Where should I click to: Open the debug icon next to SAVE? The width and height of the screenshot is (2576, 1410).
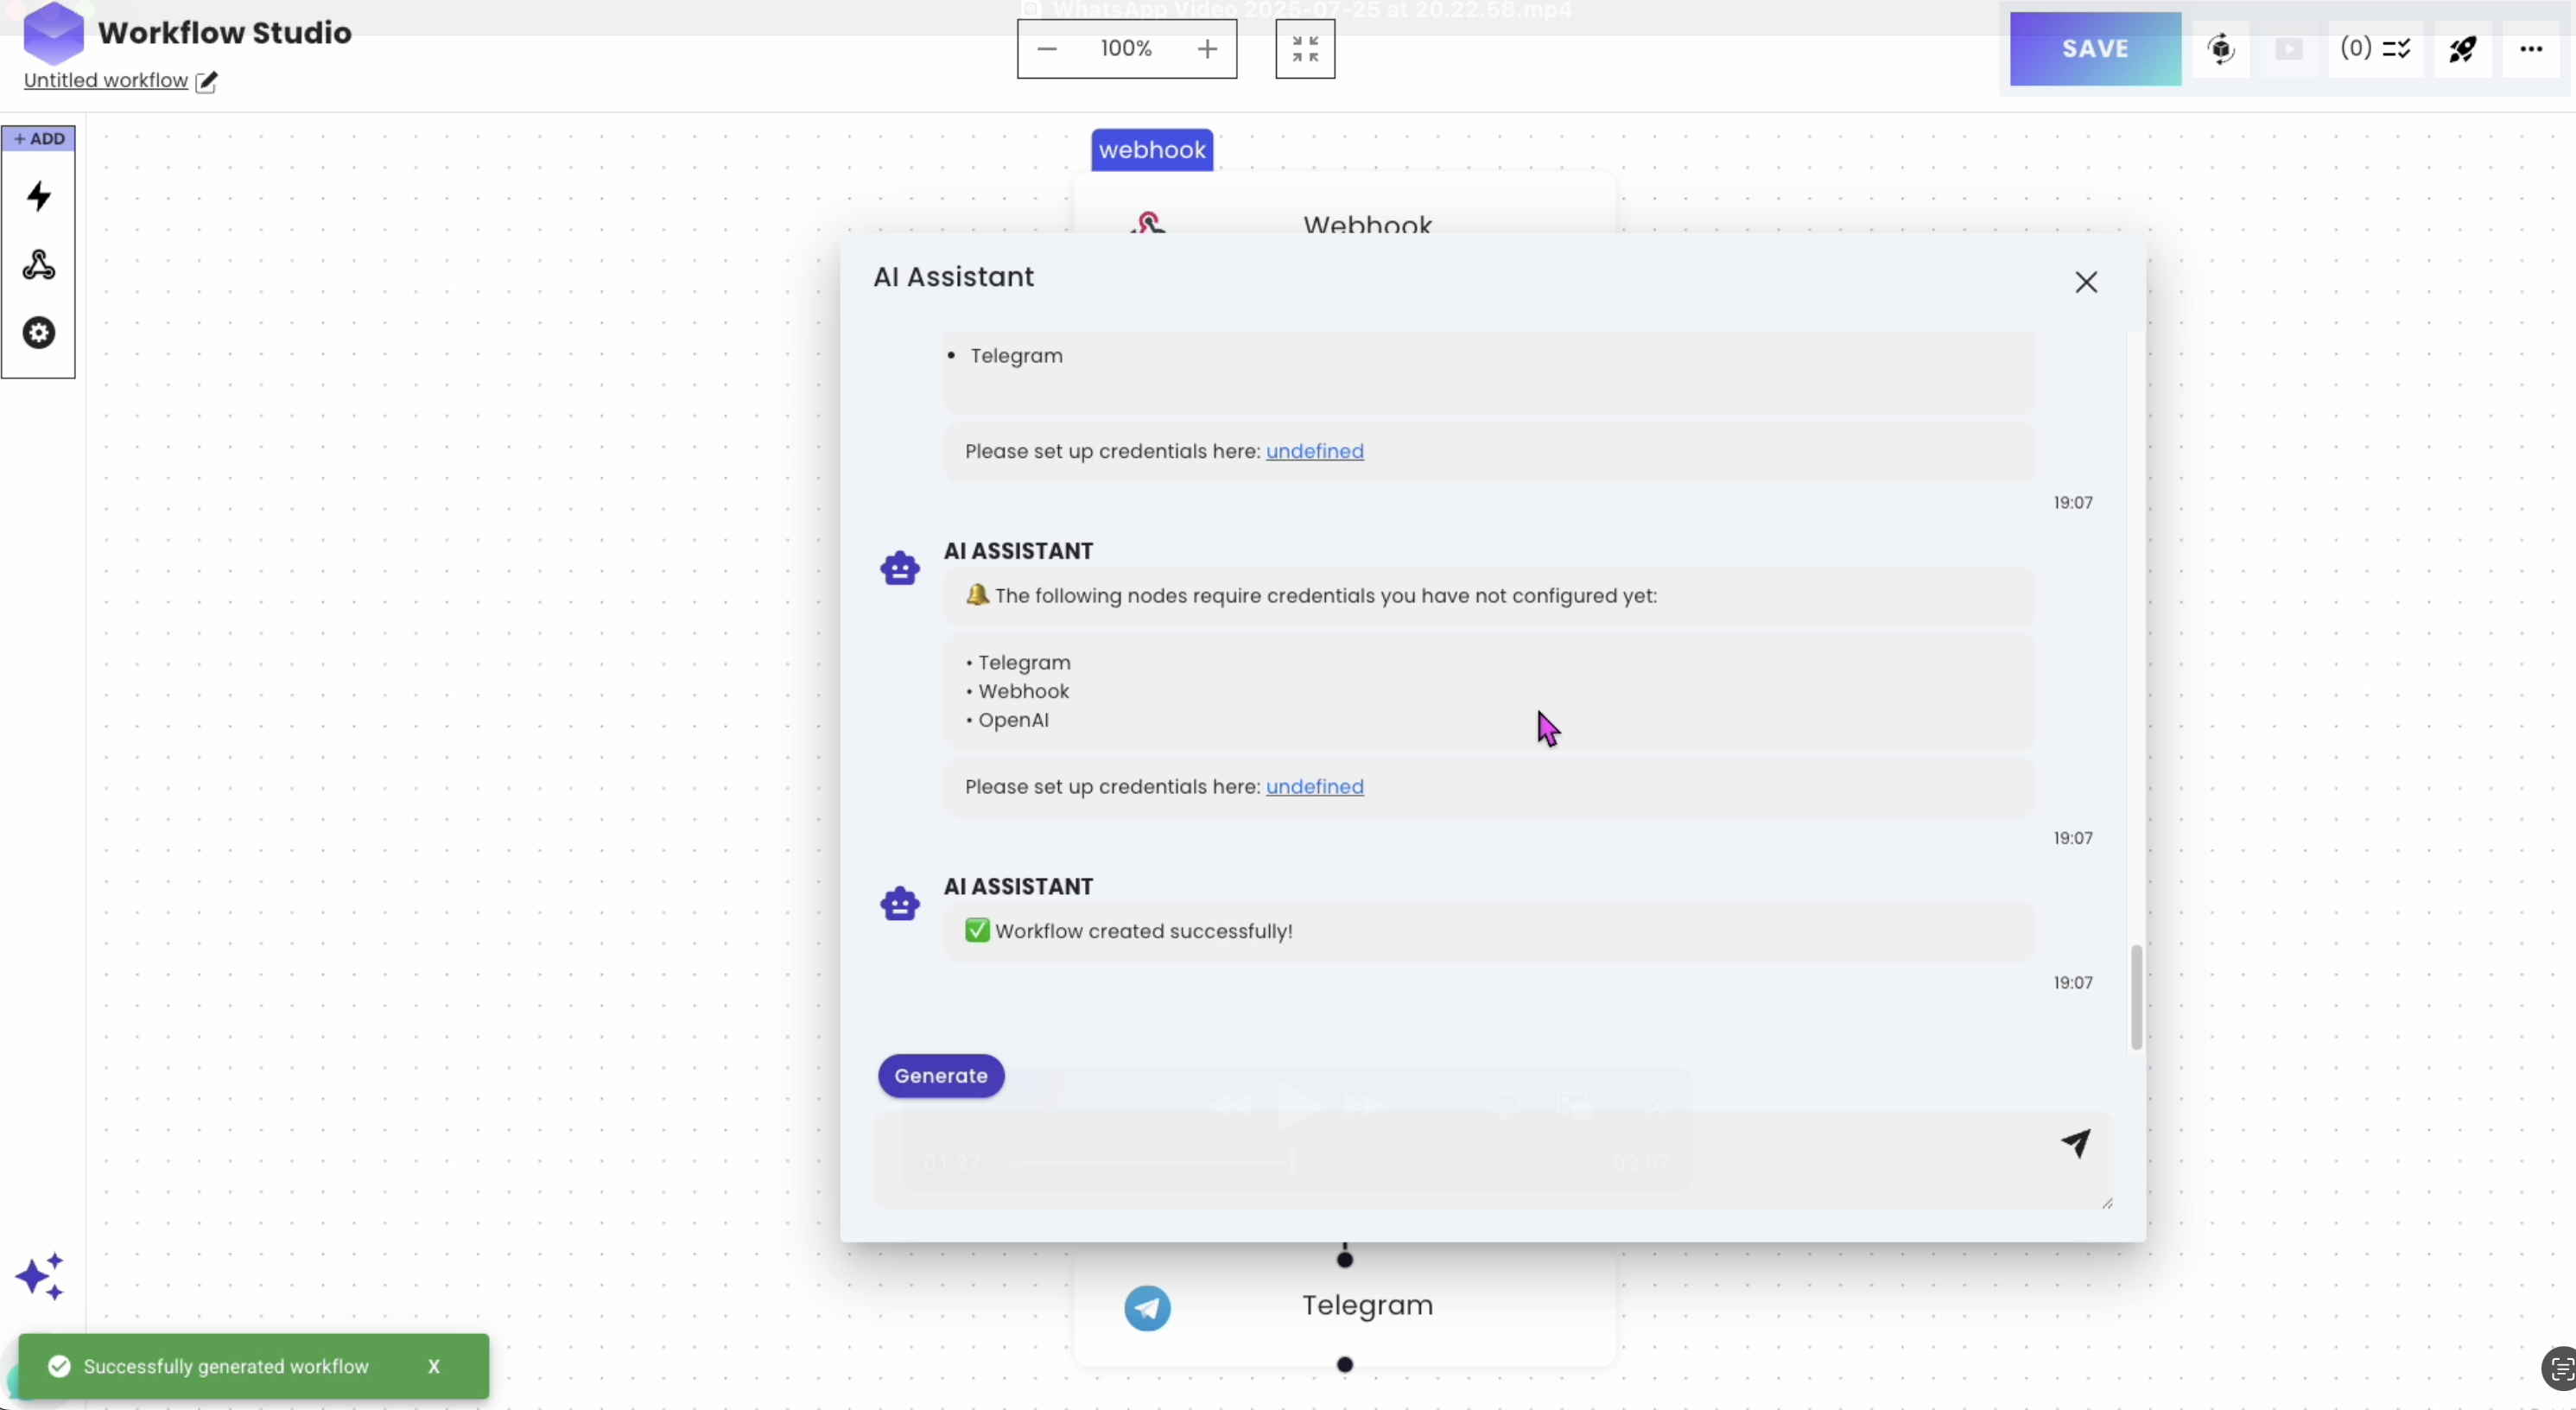click(2221, 48)
